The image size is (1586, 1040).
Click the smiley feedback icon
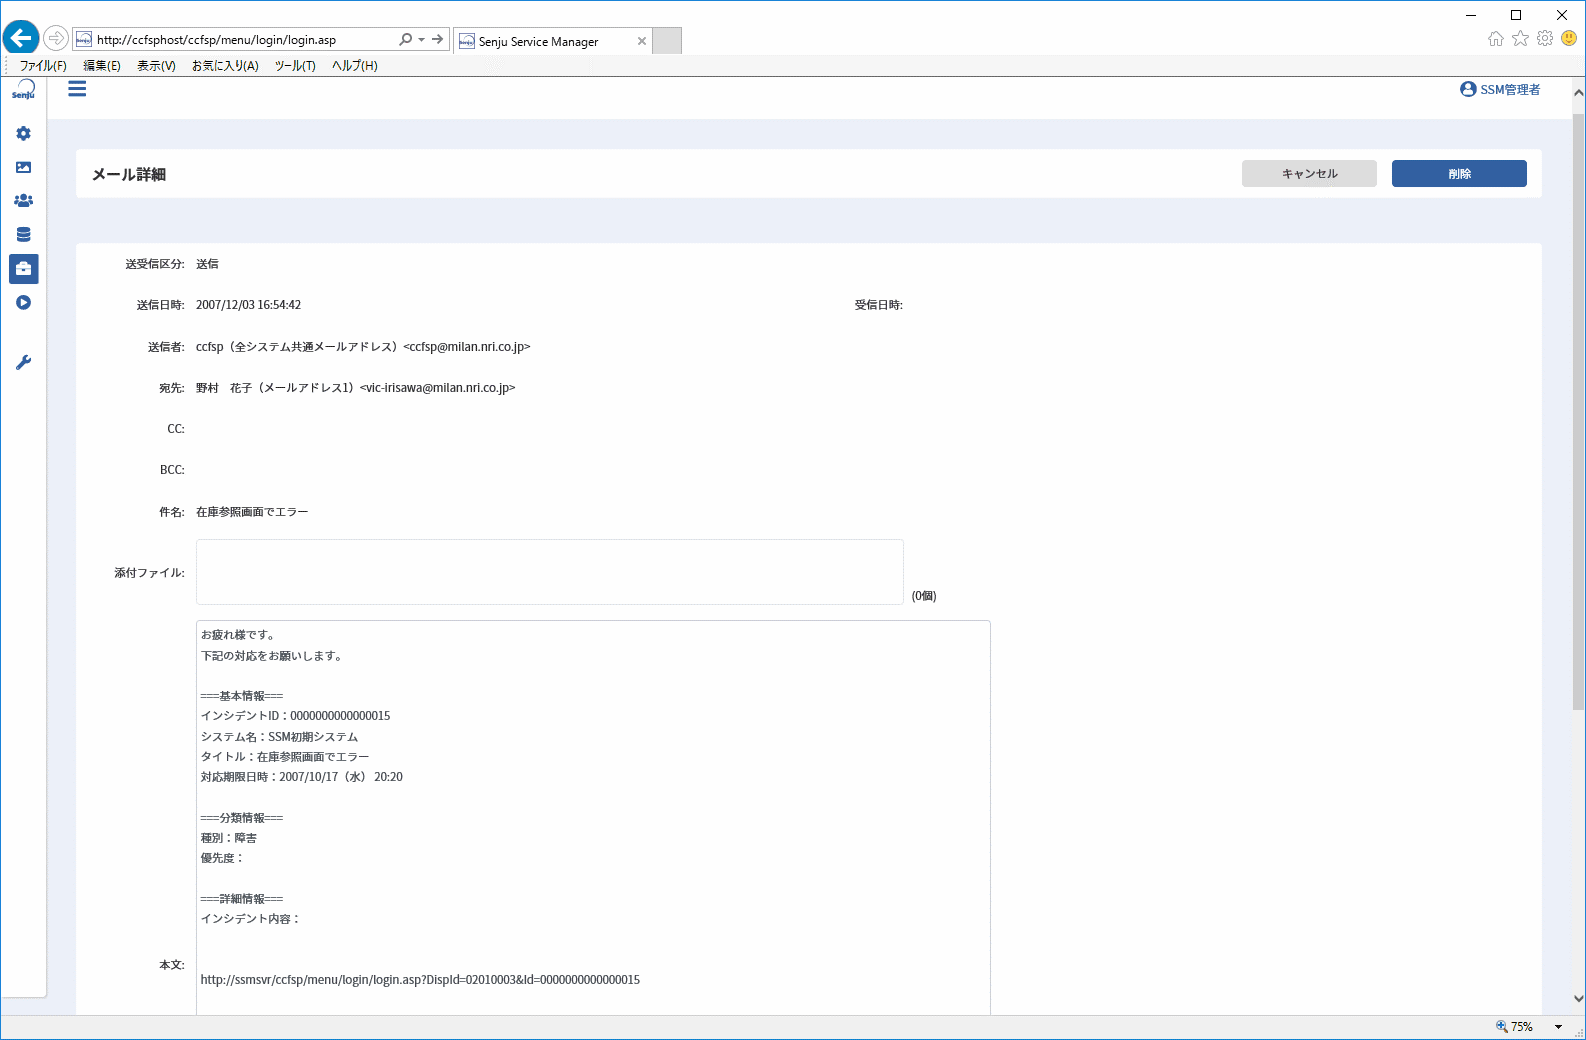(x=1569, y=38)
